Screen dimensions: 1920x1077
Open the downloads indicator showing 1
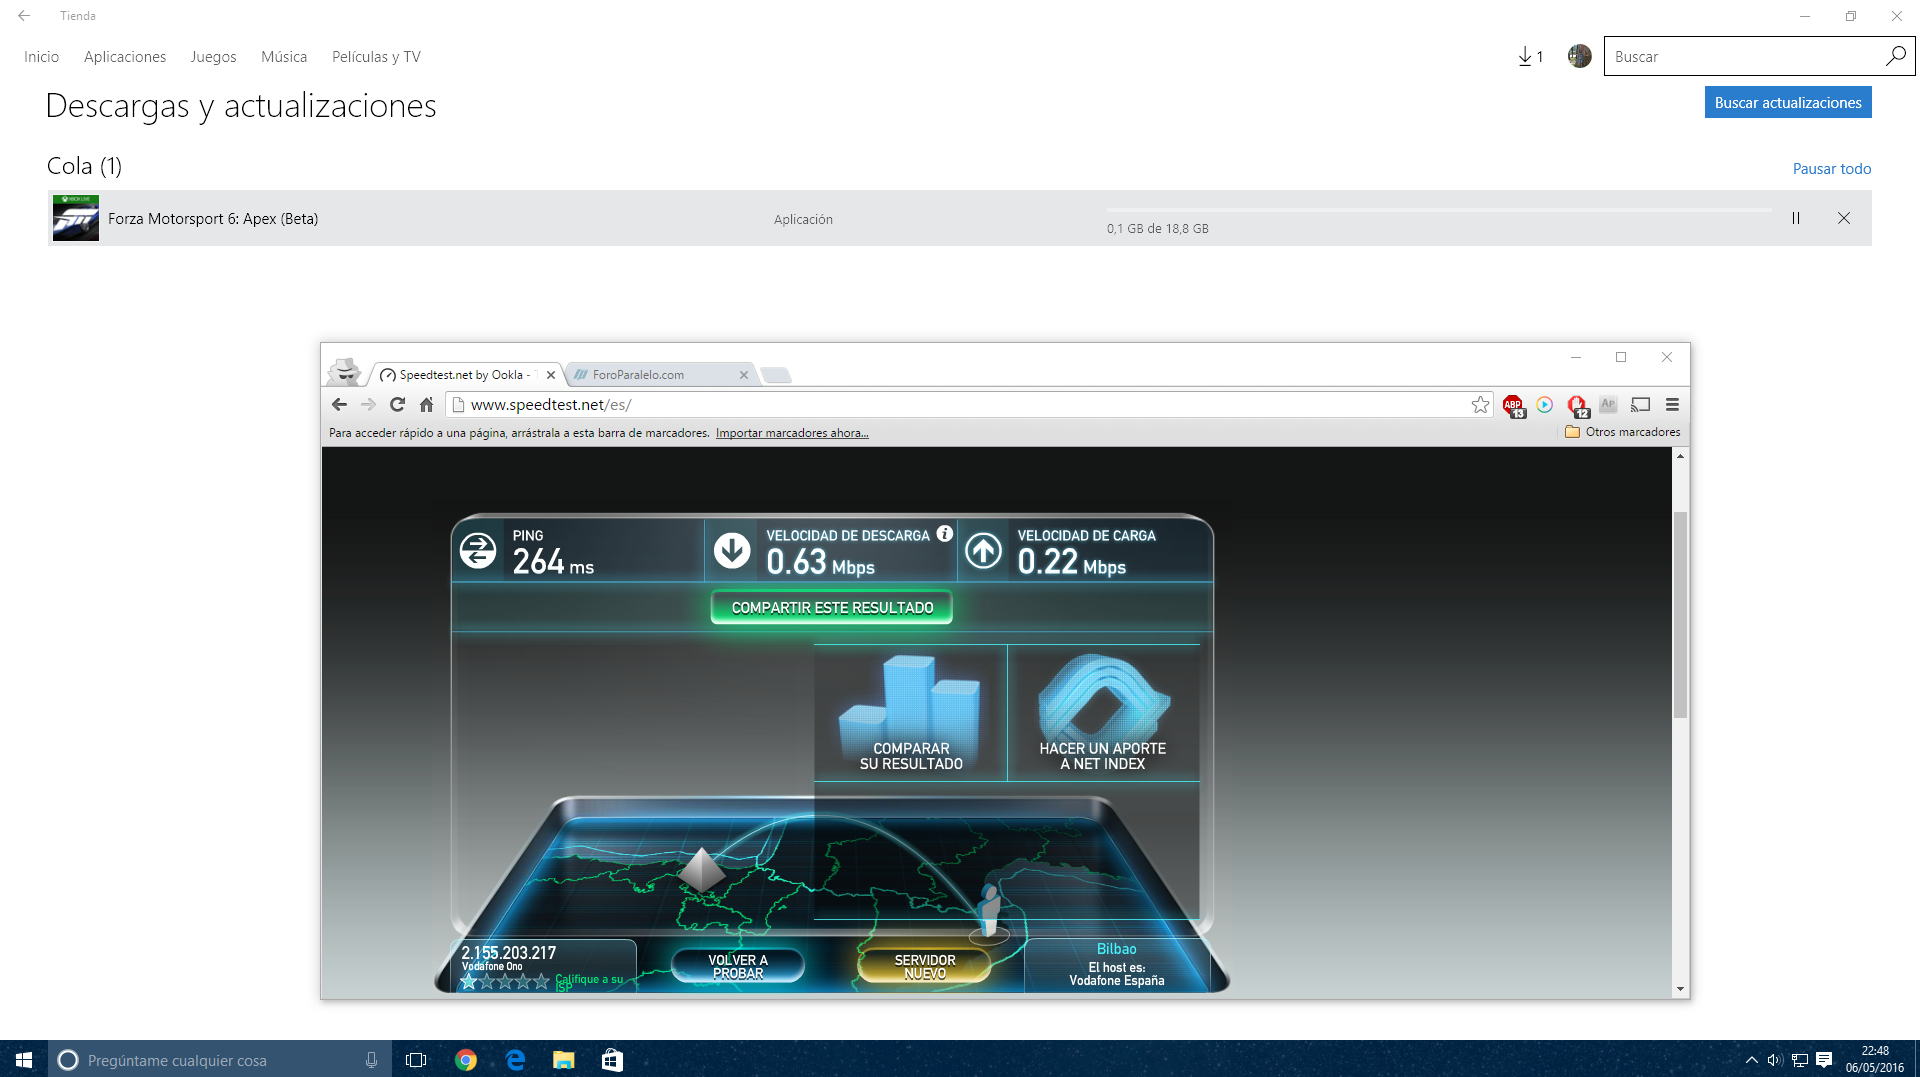pos(1530,57)
